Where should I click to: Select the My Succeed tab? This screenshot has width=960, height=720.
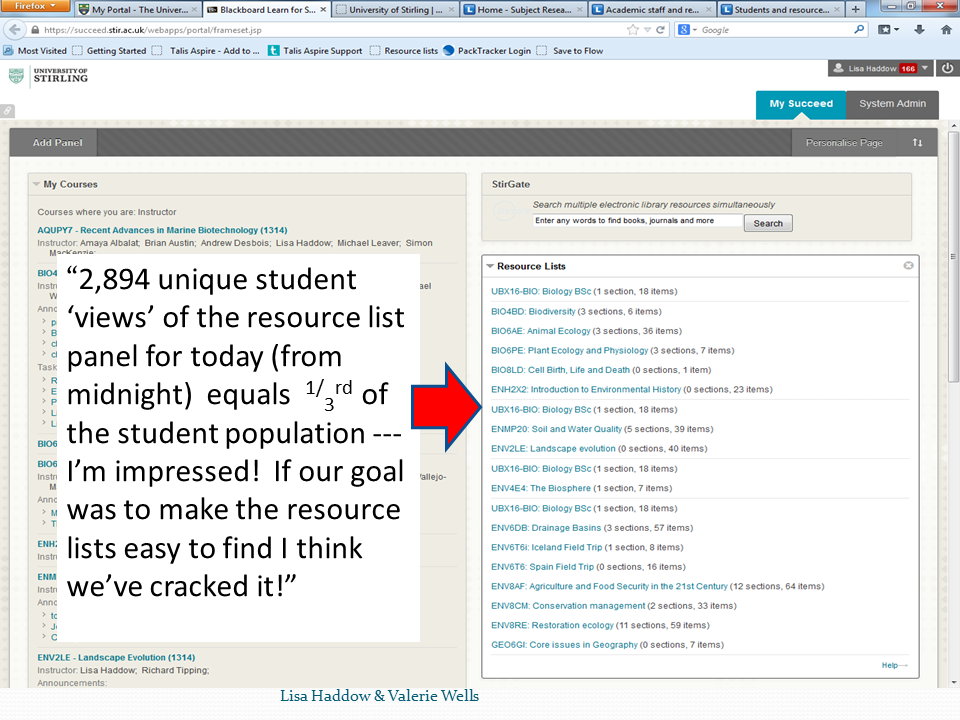[800, 104]
